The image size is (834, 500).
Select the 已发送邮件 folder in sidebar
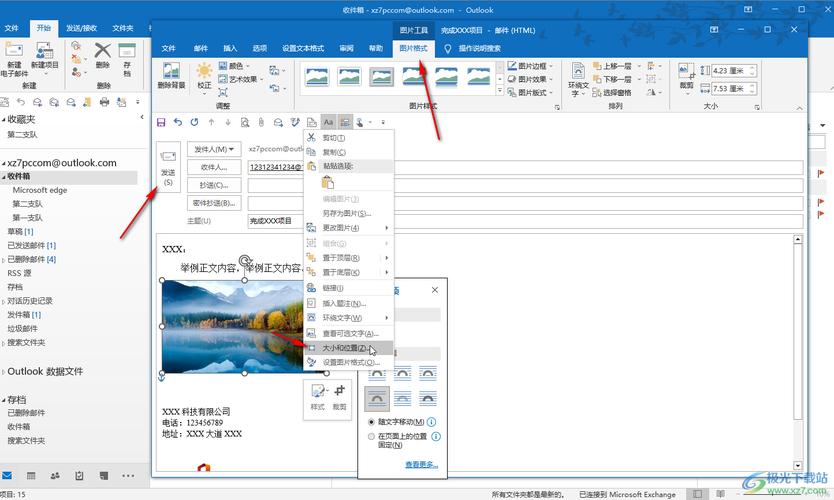(31, 245)
